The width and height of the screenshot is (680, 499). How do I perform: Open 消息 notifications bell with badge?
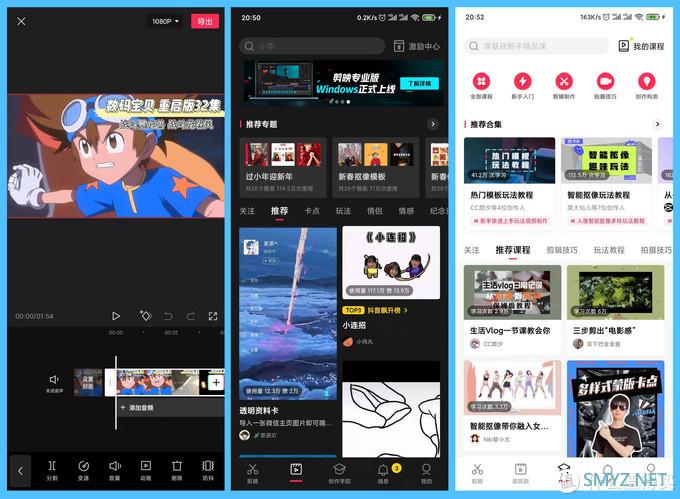click(x=383, y=473)
